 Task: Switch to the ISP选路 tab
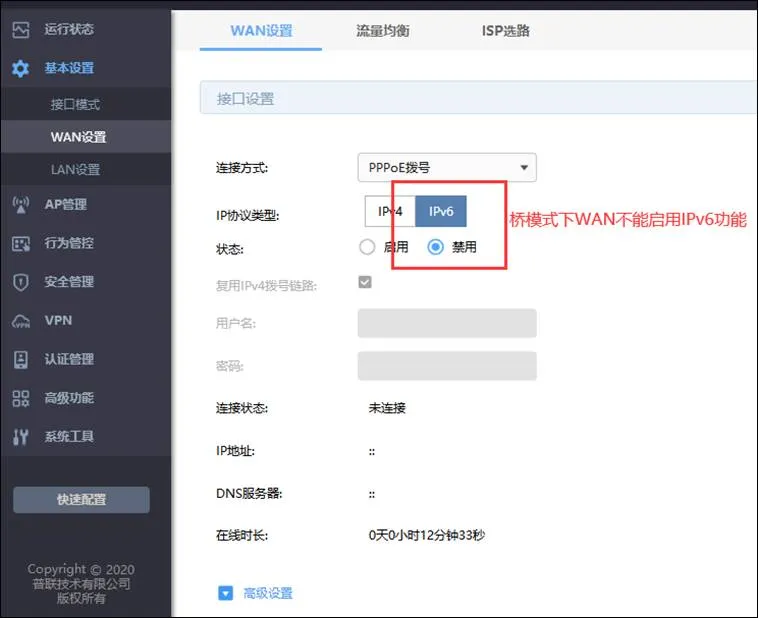point(505,31)
